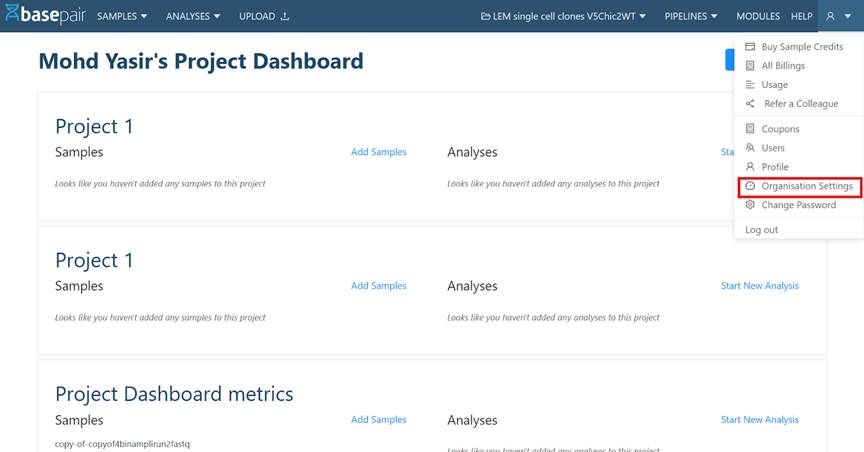Open the LEM single cell clones project selector

point(563,17)
